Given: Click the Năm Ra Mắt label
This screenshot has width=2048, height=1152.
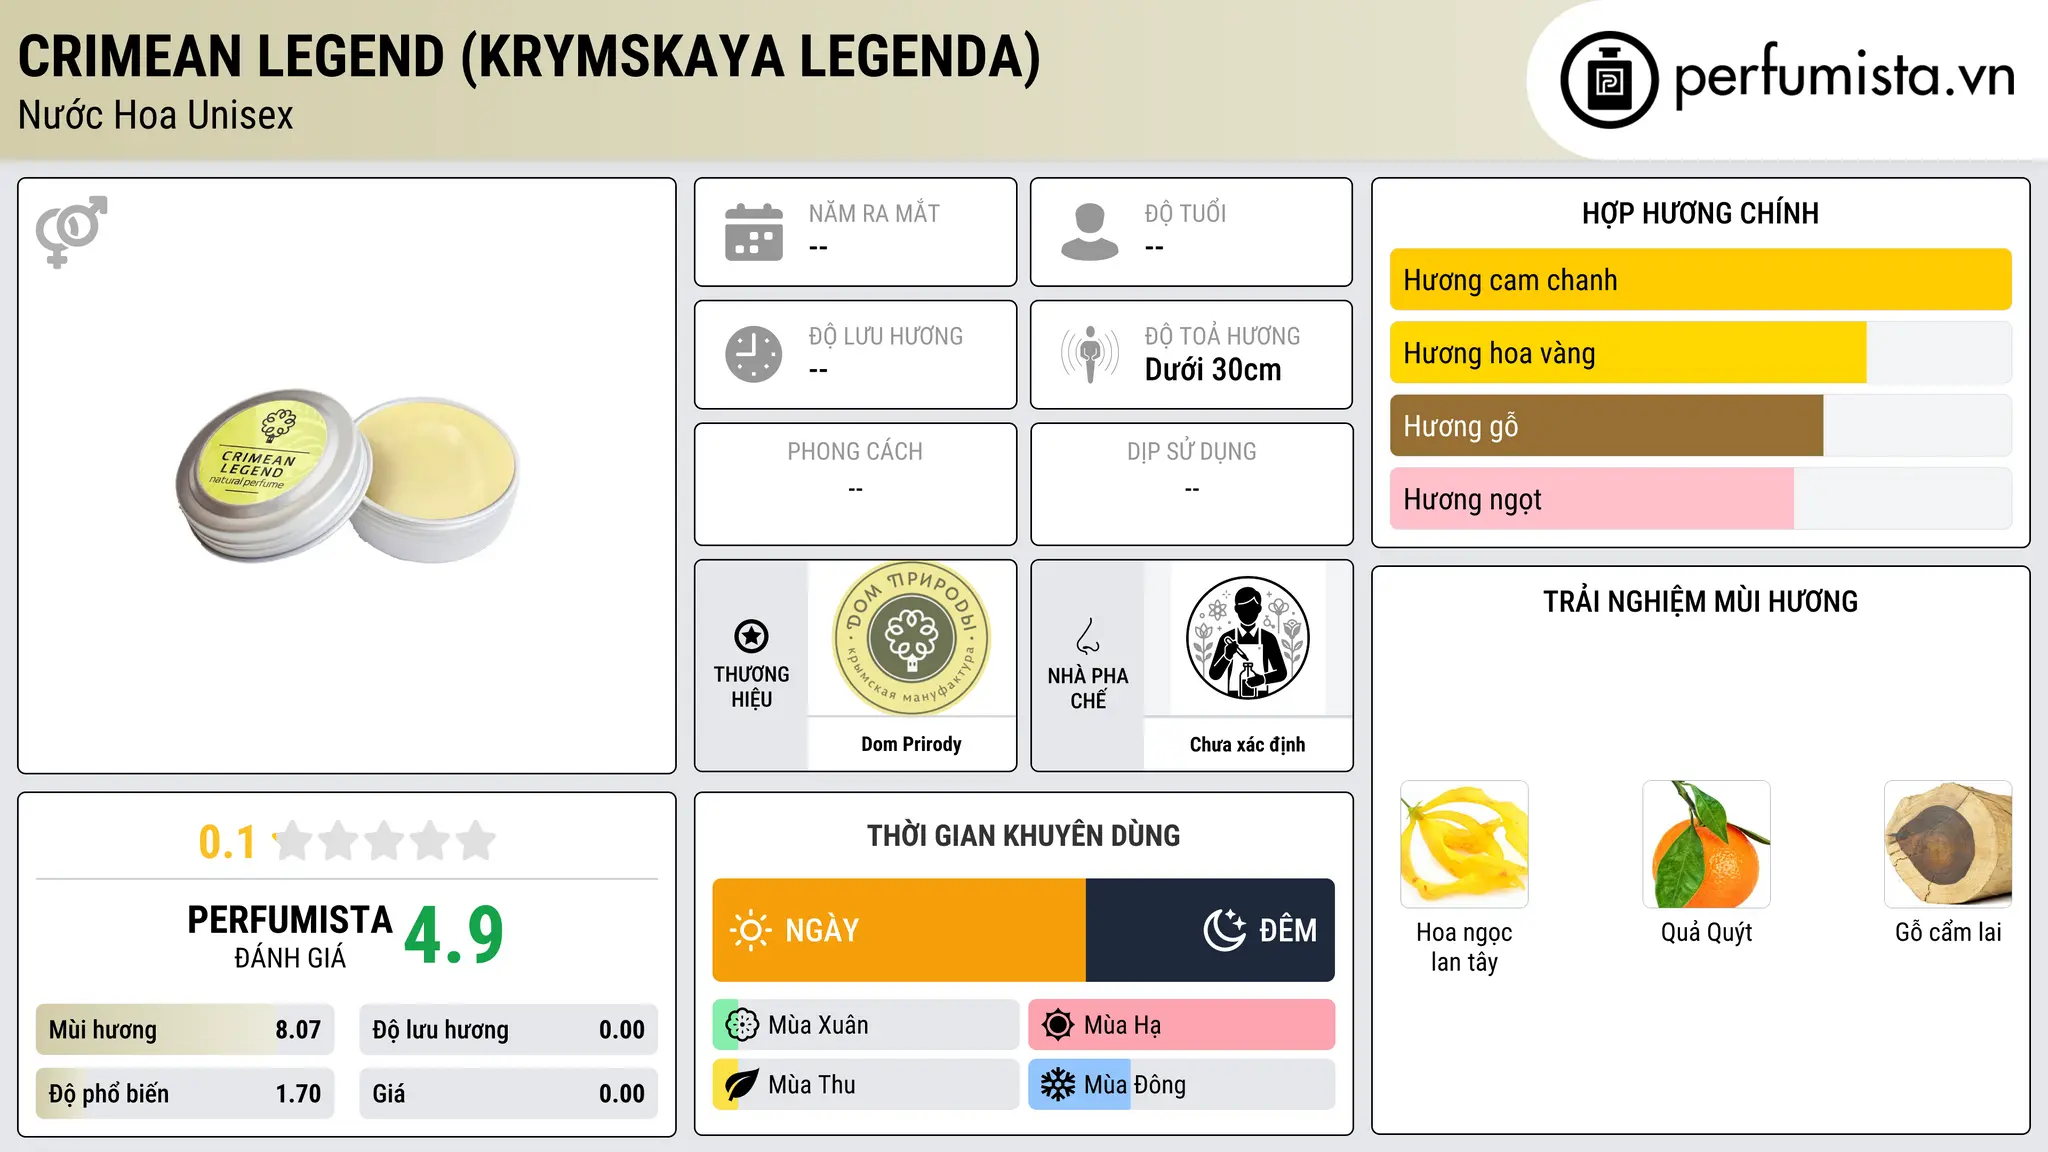Looking at the screenshot, I should point(874,213).
